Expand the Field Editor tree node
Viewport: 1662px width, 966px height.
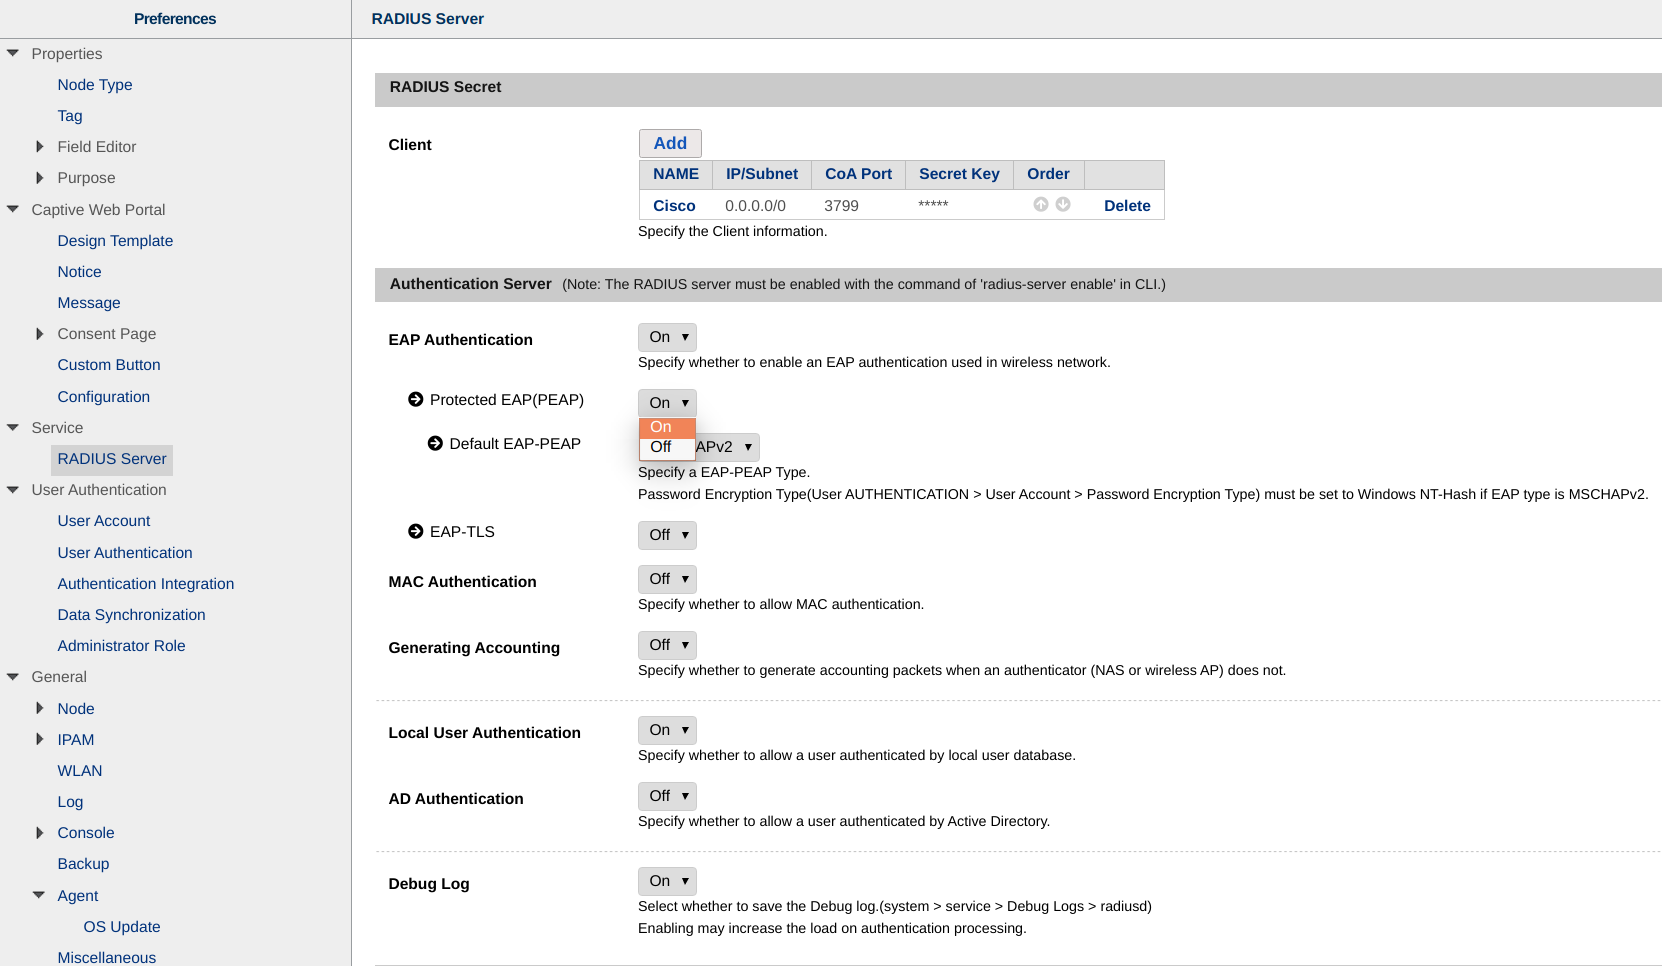coord(39,147)
